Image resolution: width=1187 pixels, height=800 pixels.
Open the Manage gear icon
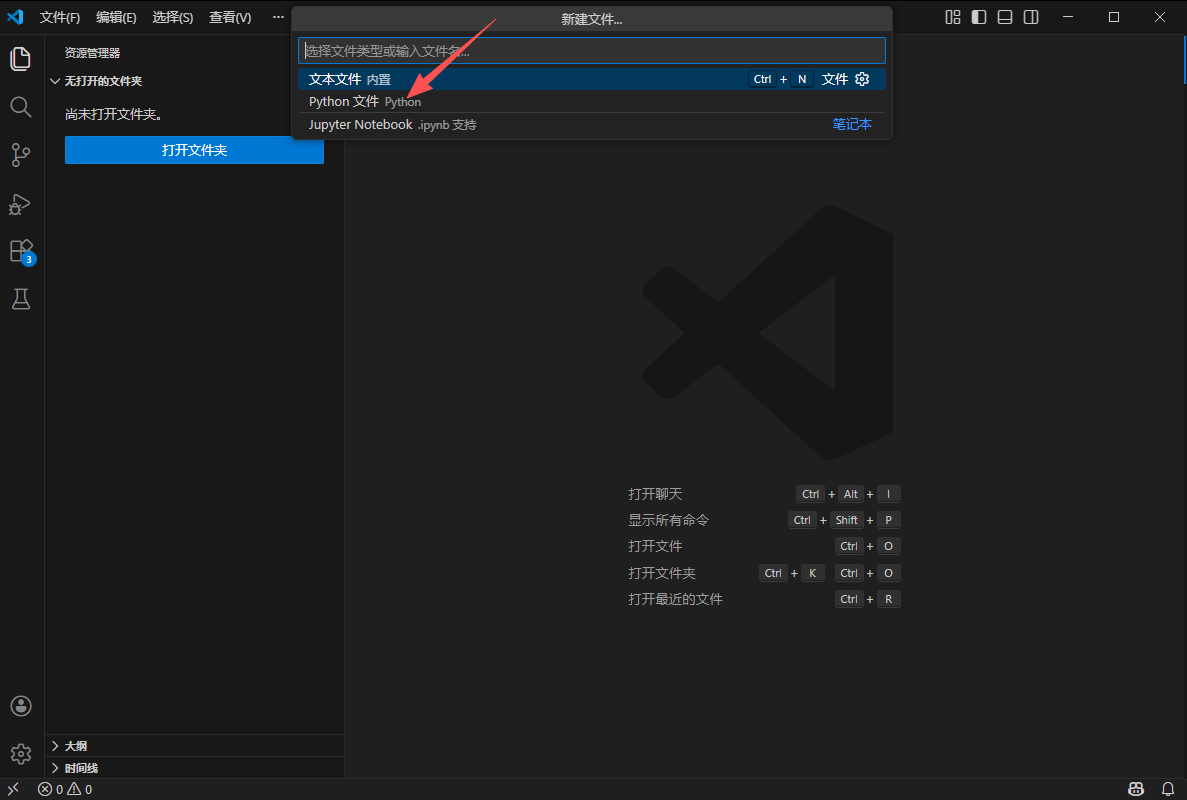(21, 753)
